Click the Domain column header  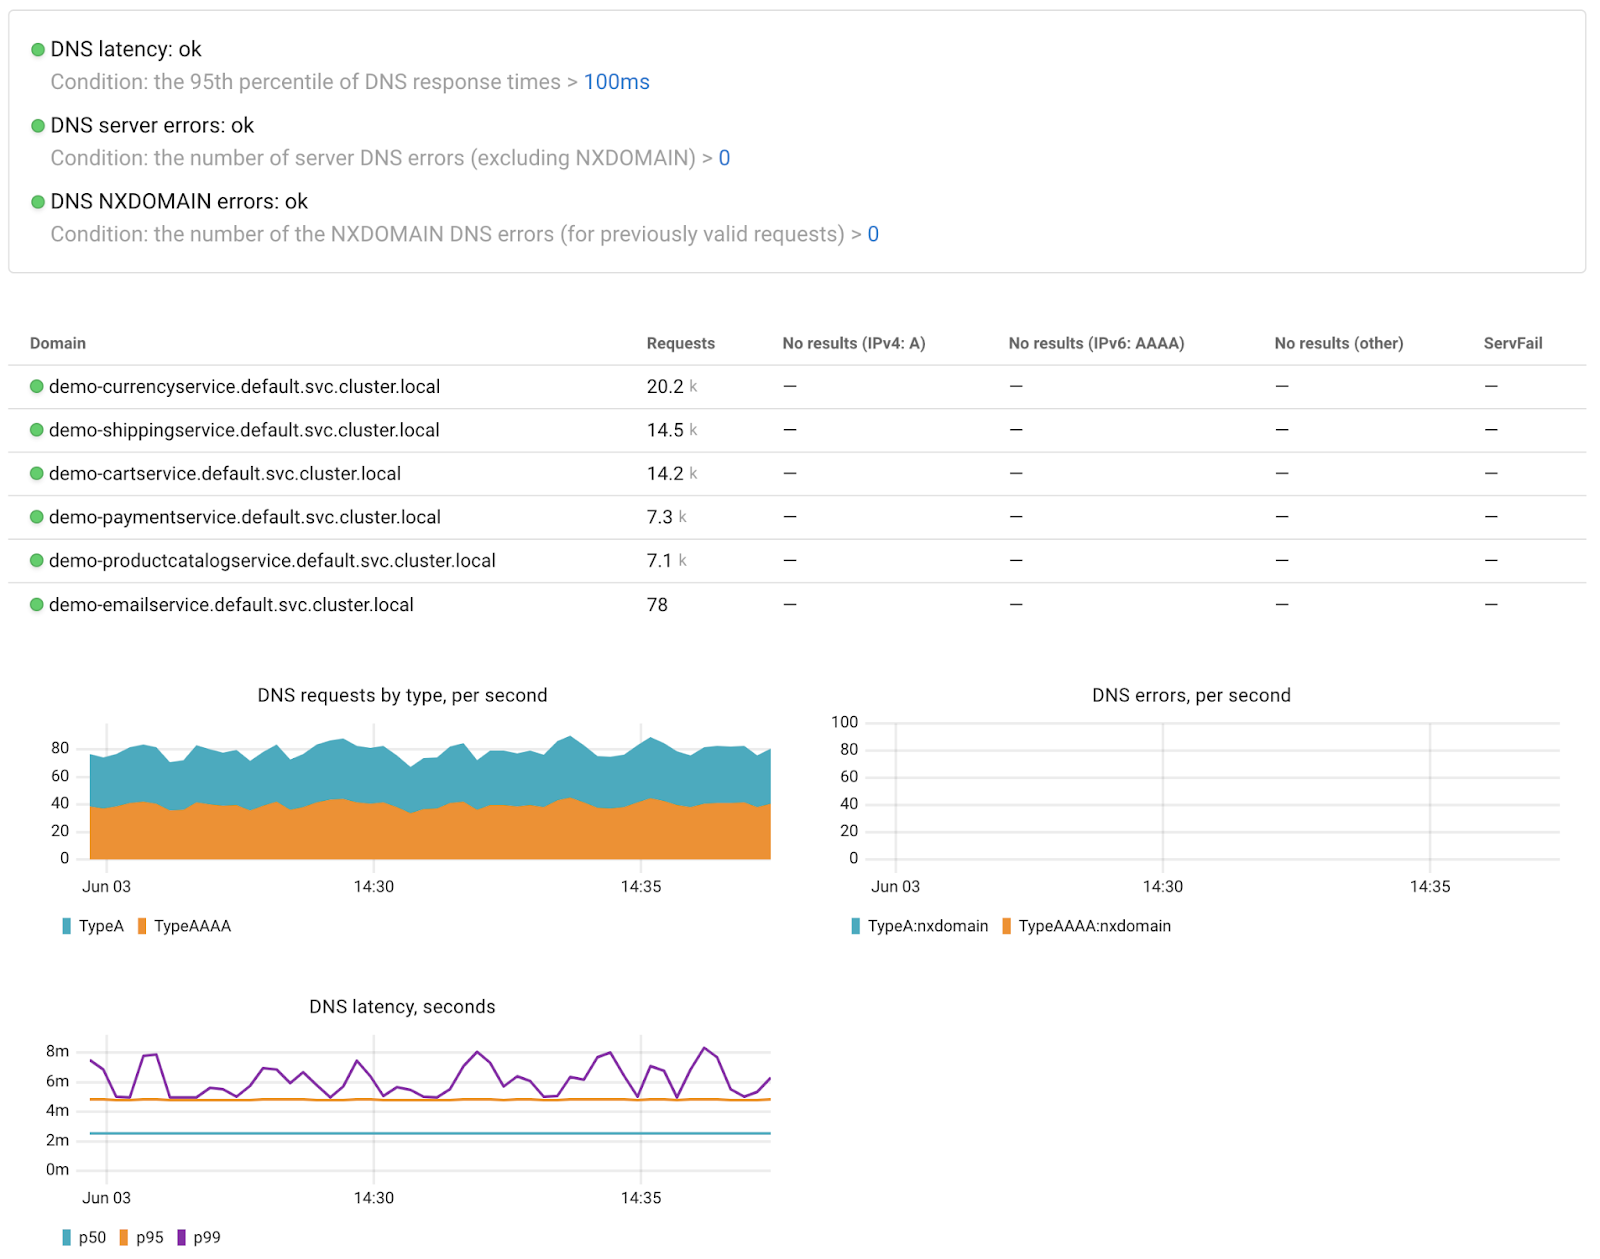click(57, 343)
